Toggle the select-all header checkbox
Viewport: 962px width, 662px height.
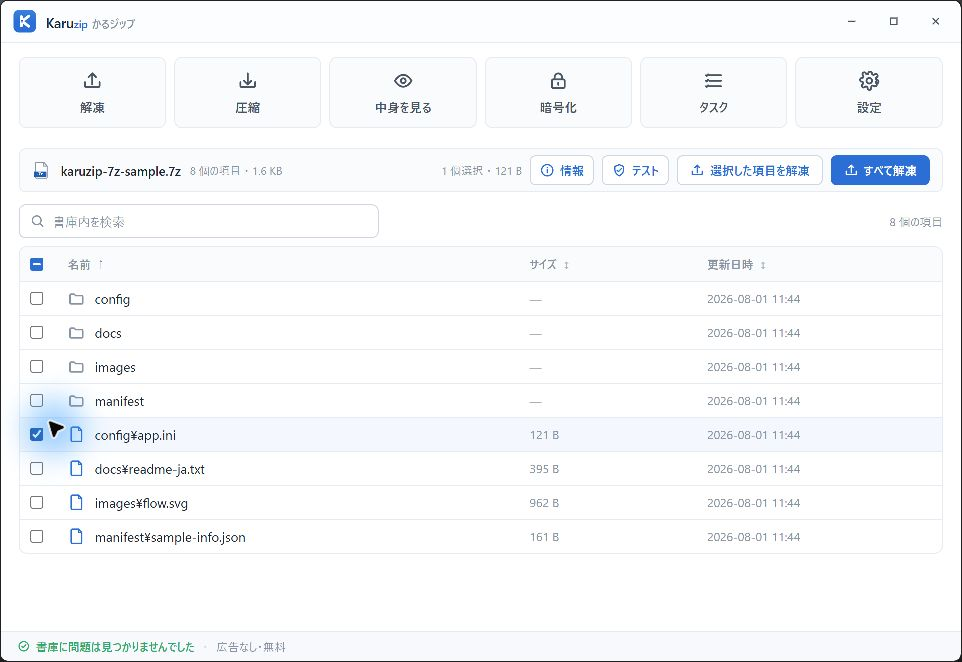tap(36, 264)
